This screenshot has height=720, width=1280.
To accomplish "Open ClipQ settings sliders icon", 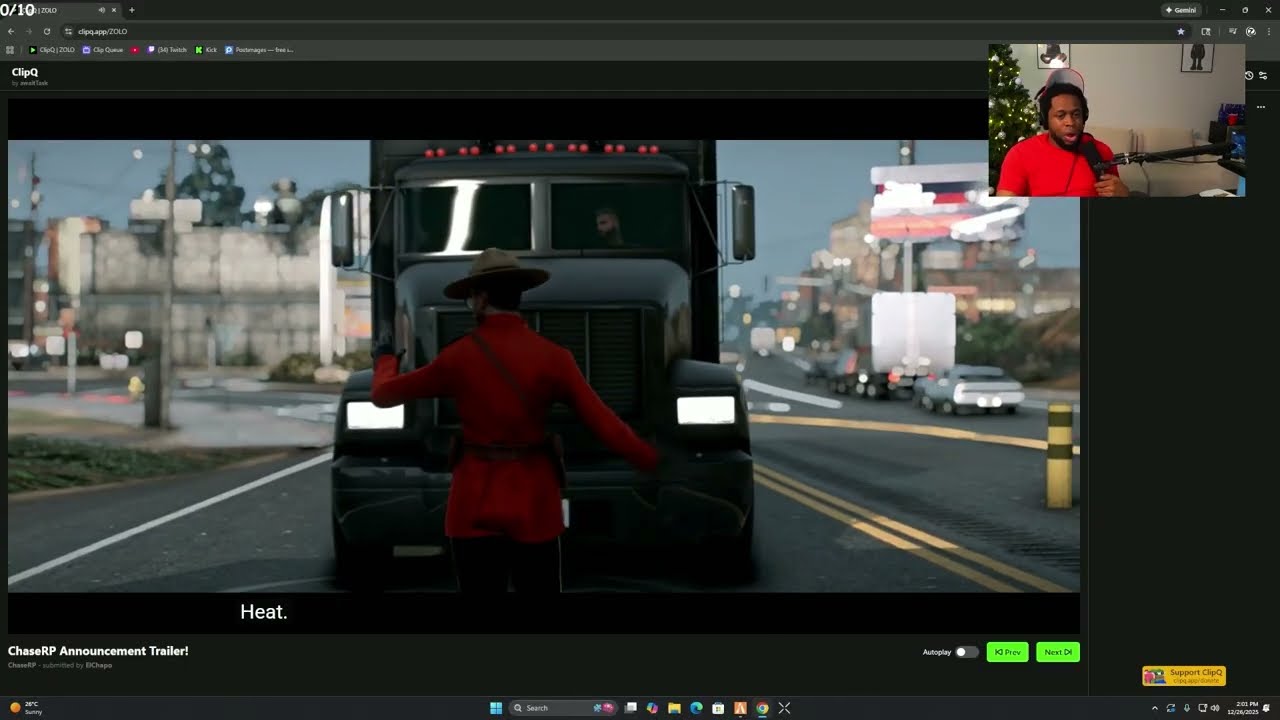I will tap(1263, 76).
